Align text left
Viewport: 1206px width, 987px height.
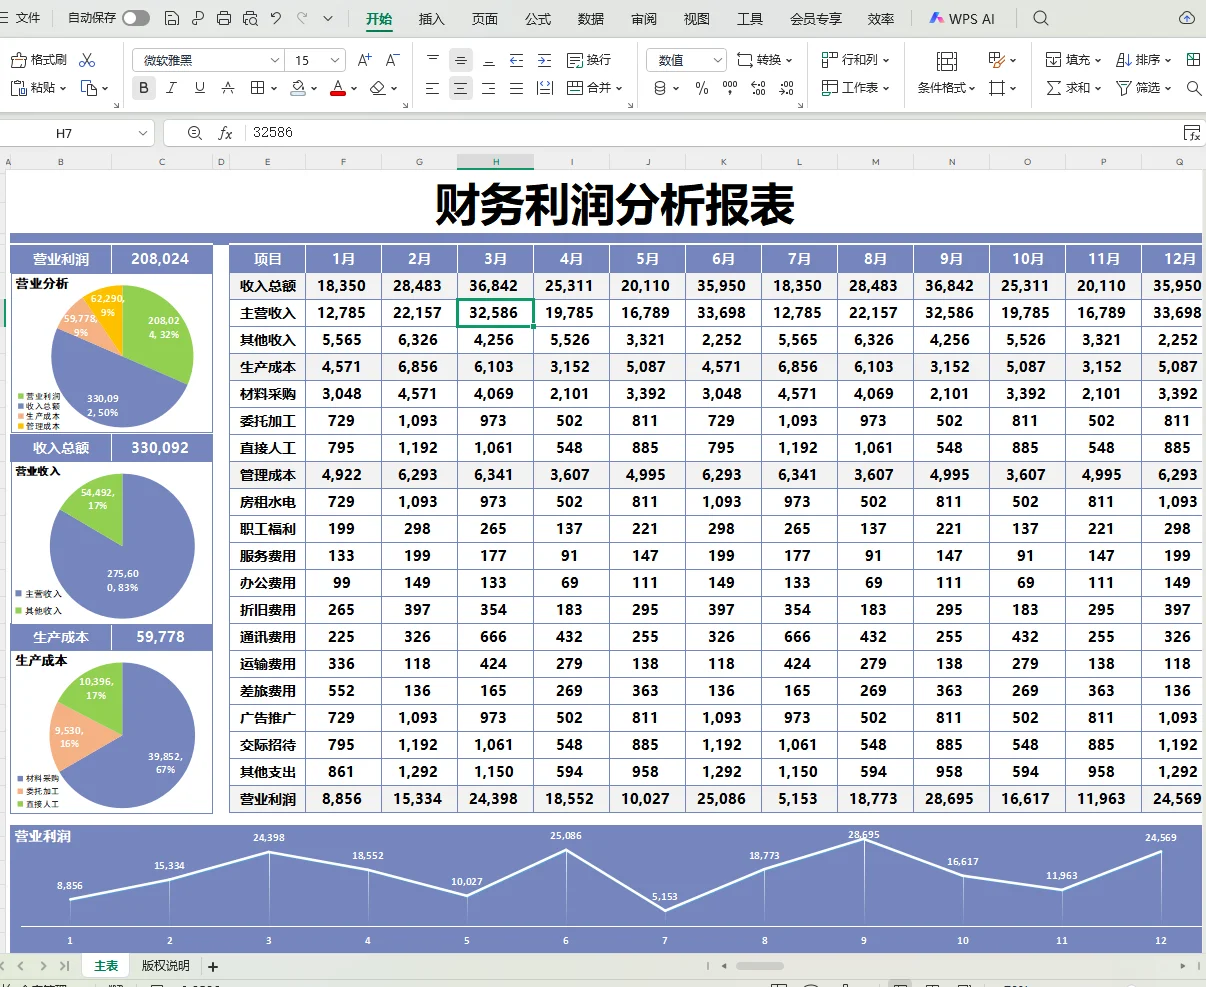click(432, 88)
